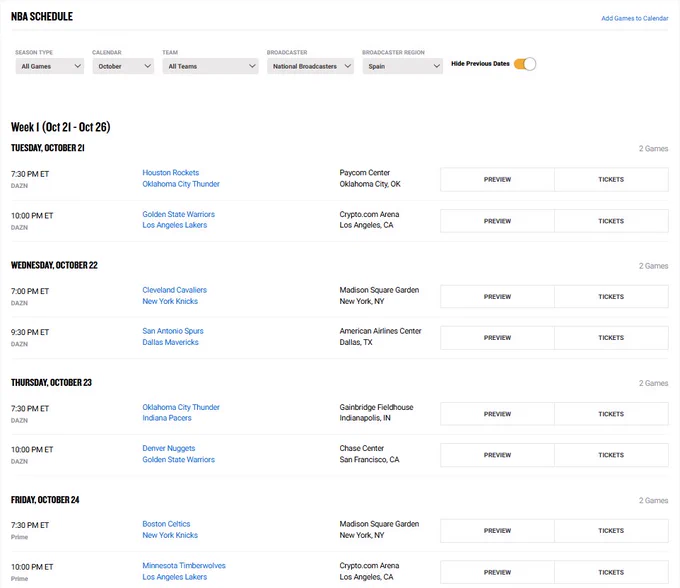Click Tickets for Warriors vs Lakers game
Viewport: 680px width, 588px height.
click(x=611, y=221)
